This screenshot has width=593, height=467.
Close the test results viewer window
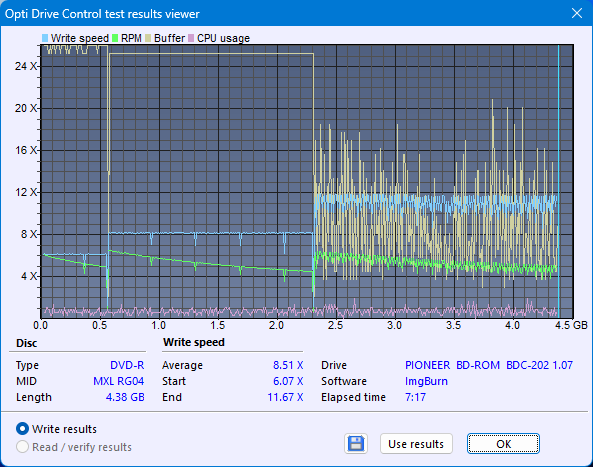coord(577,13)
